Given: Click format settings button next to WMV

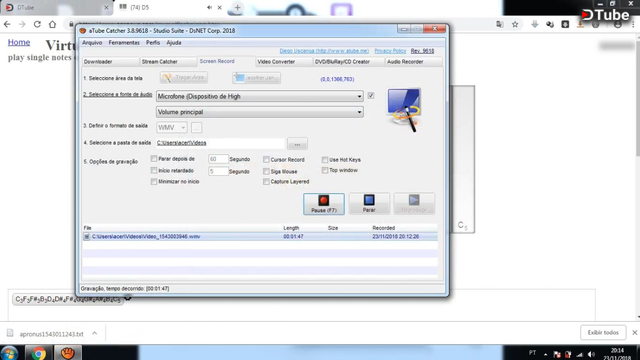Looking at the screenshot, I should click(196, 128).
